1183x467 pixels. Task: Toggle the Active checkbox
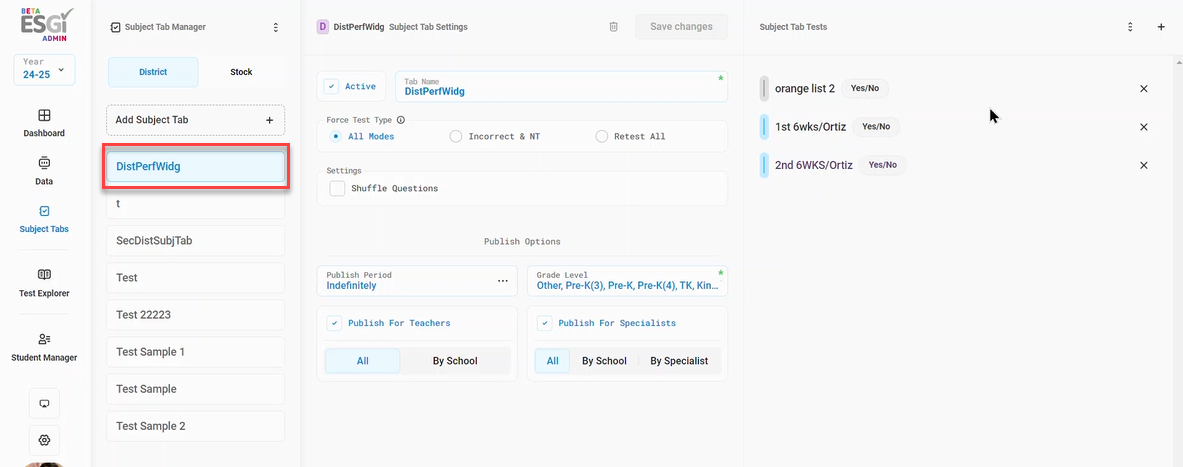(332, 86)
